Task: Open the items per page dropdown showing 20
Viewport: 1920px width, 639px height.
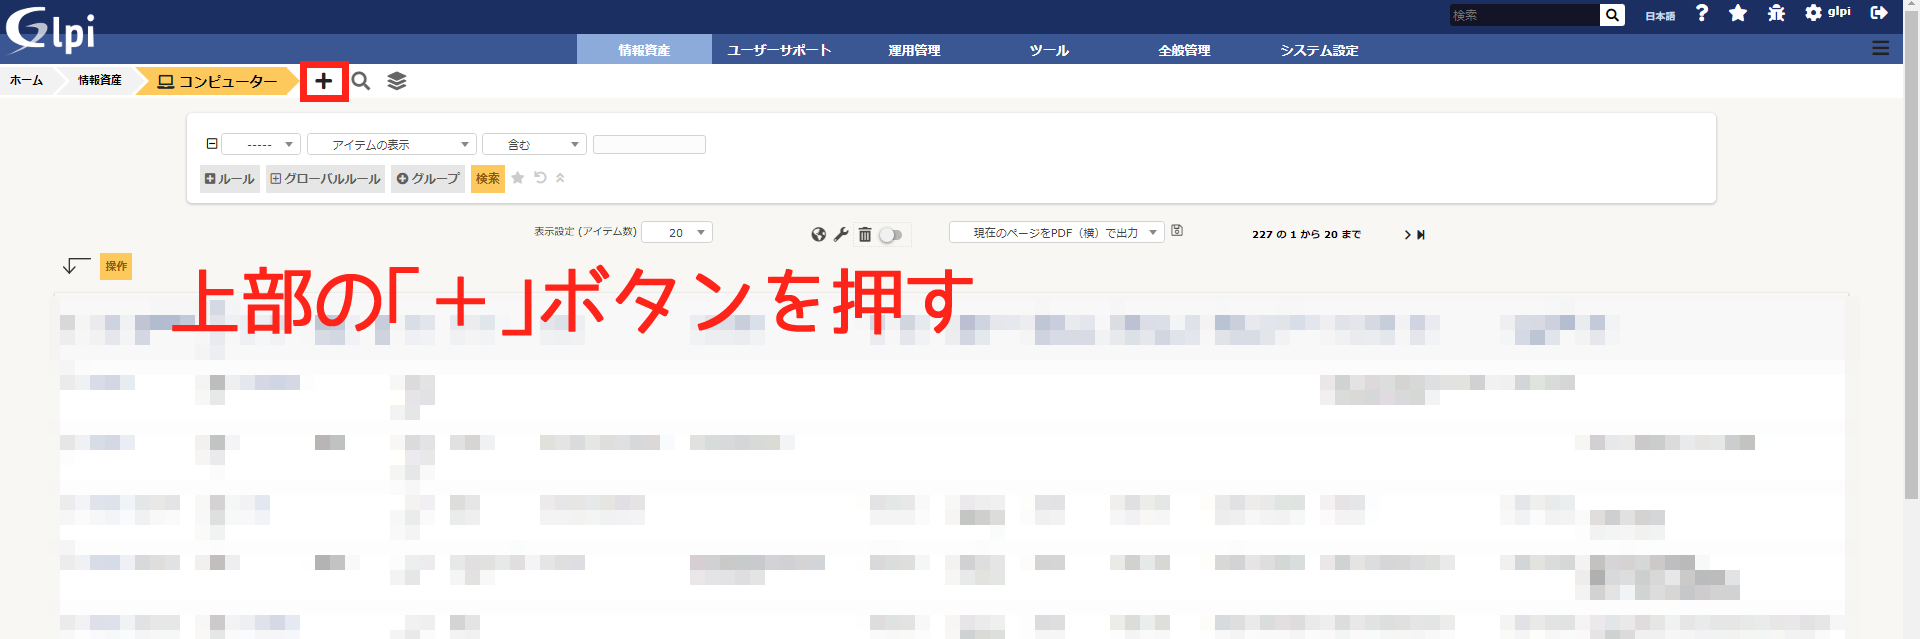Action: (676, 233)
